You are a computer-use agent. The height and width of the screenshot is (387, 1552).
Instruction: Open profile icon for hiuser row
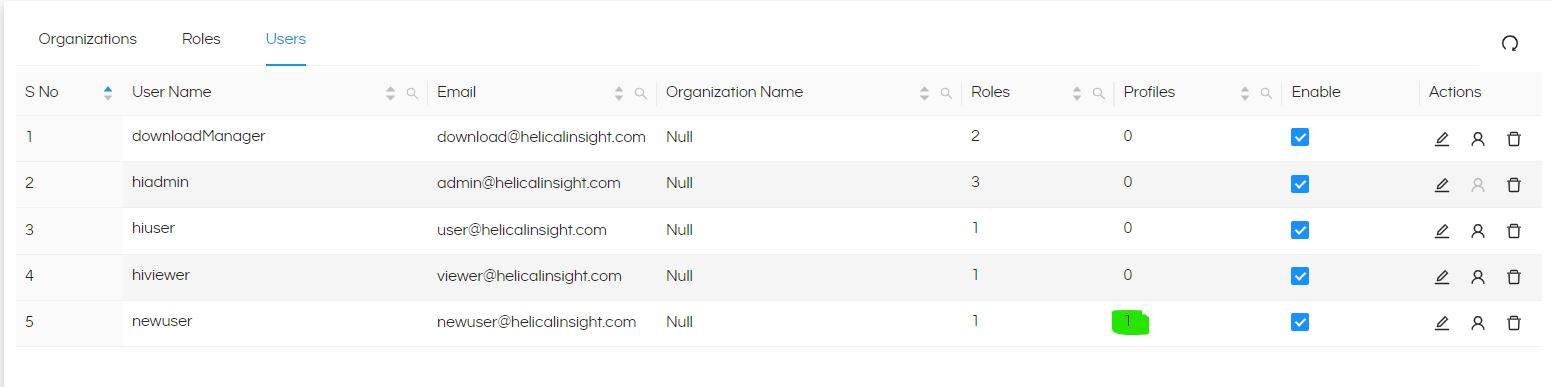tap(1478, 231)
